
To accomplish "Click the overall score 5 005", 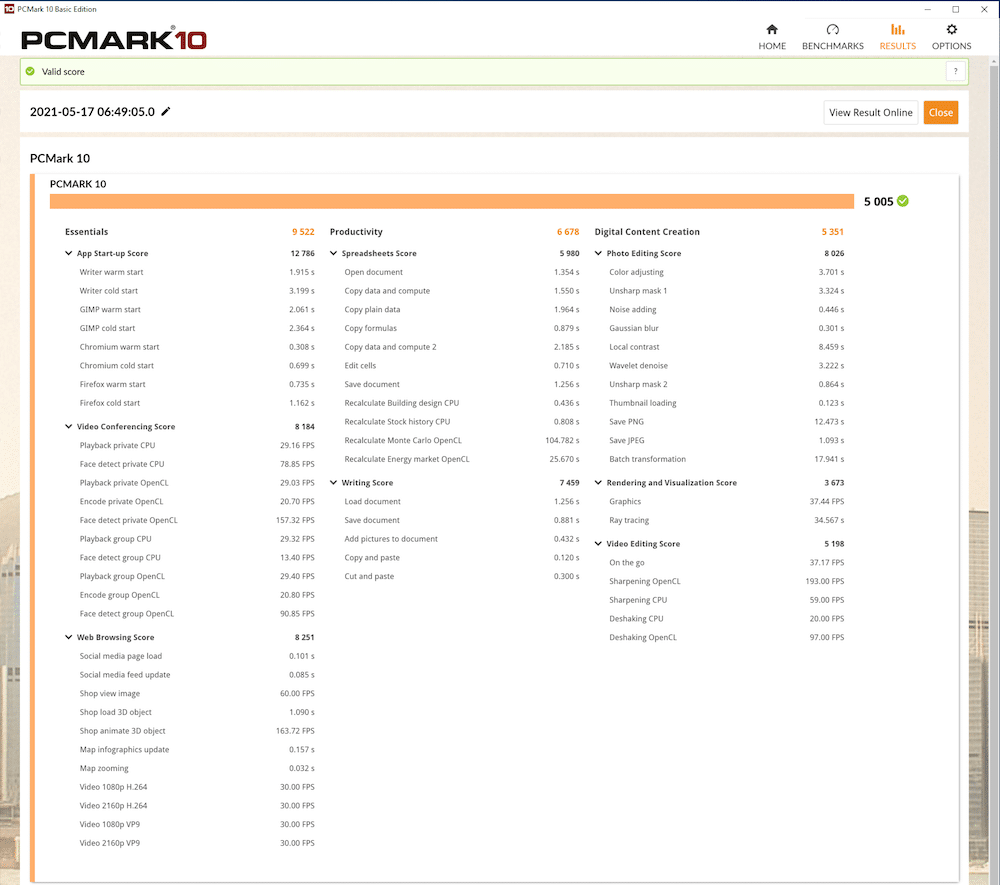I will click(x=878, y=201).
